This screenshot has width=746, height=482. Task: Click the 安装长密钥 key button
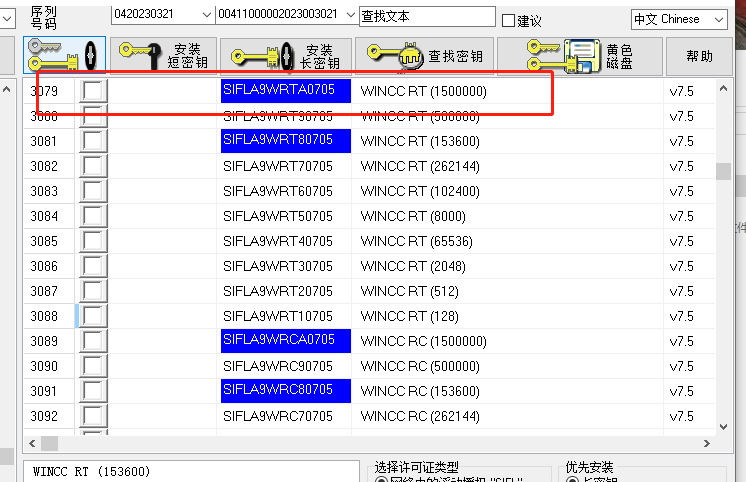click(285, 56)
